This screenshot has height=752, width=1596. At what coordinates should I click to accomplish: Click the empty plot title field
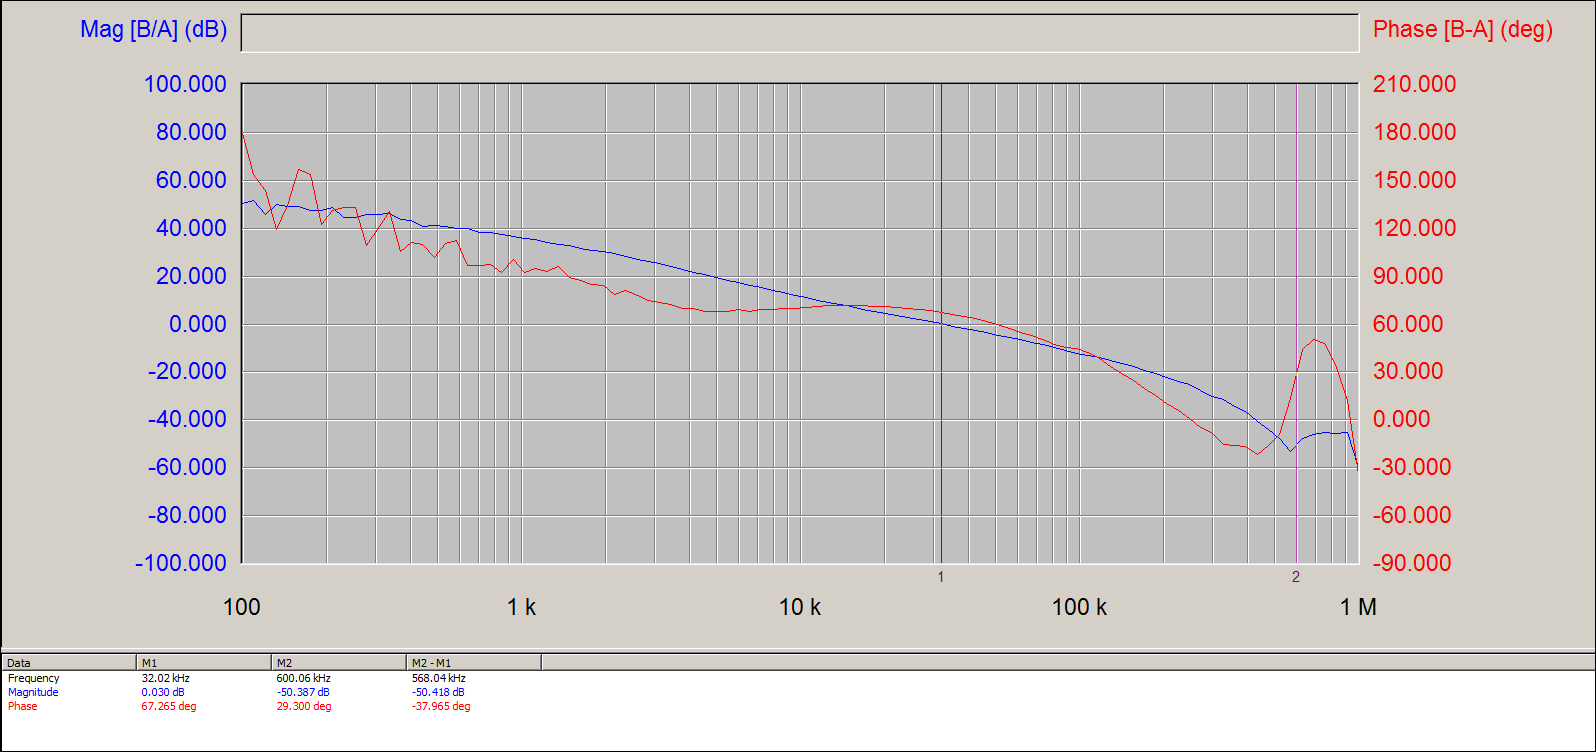(799, 32)
